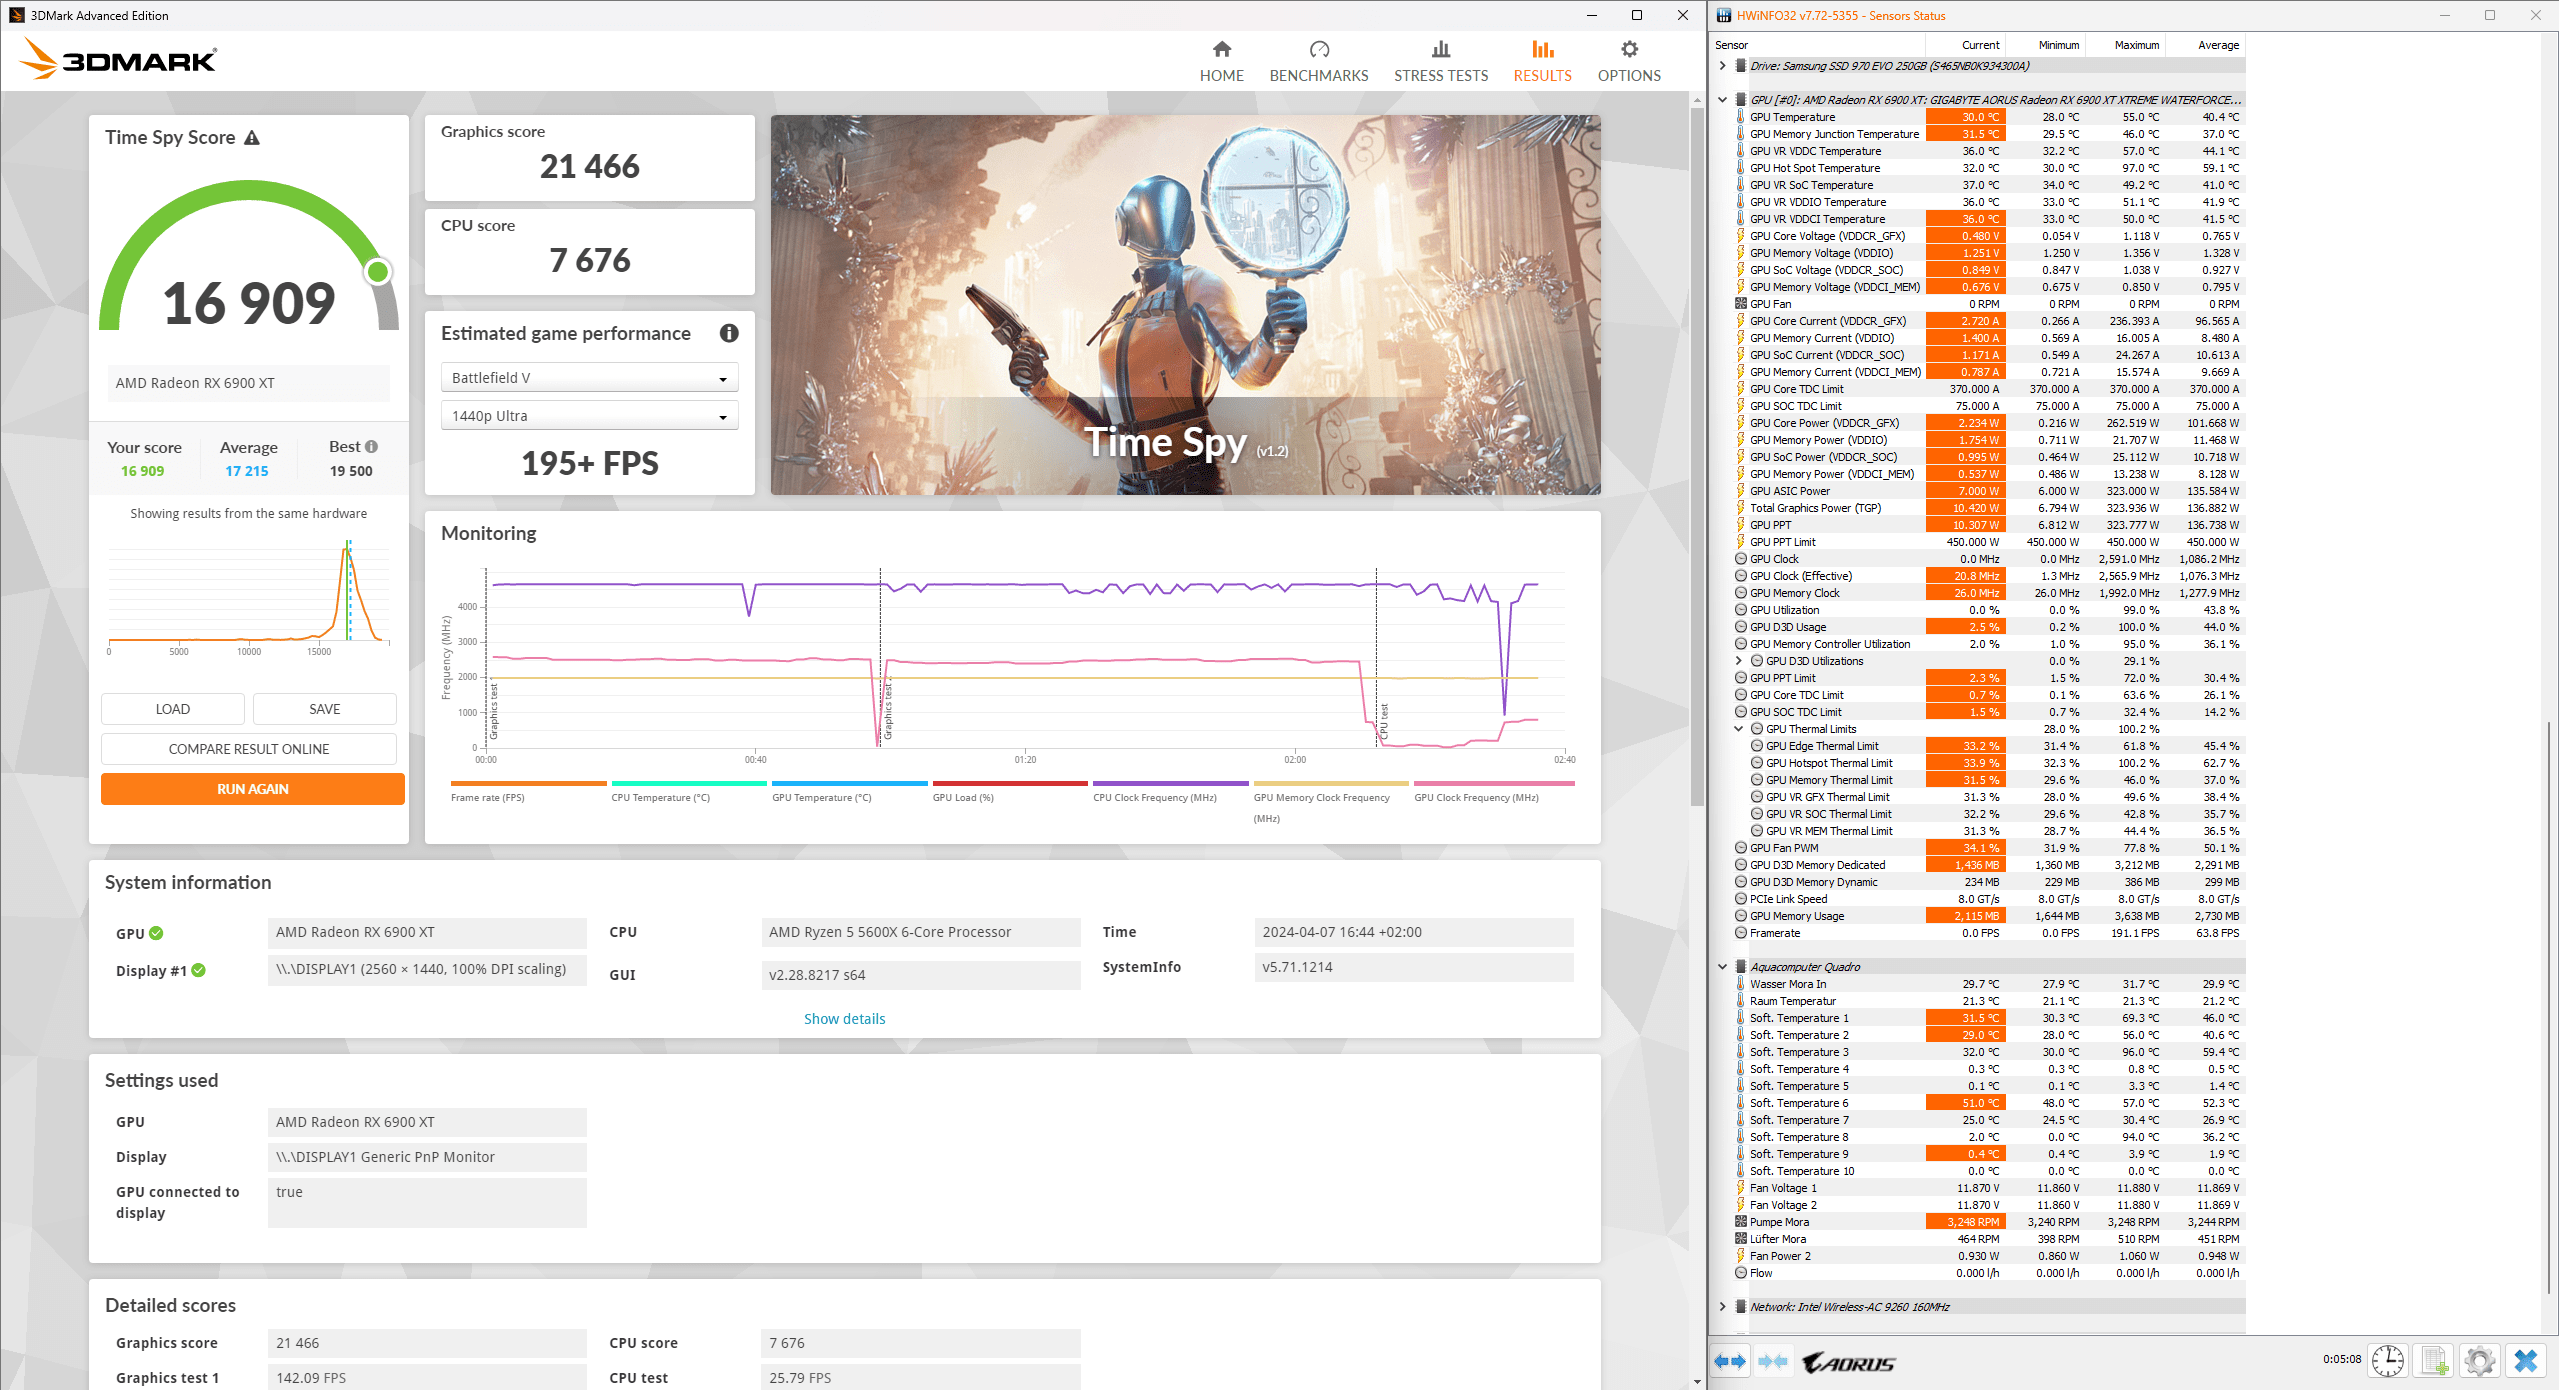
Task: Open HWiNFO sensor settings gear
Action: click(2480, 1360)
